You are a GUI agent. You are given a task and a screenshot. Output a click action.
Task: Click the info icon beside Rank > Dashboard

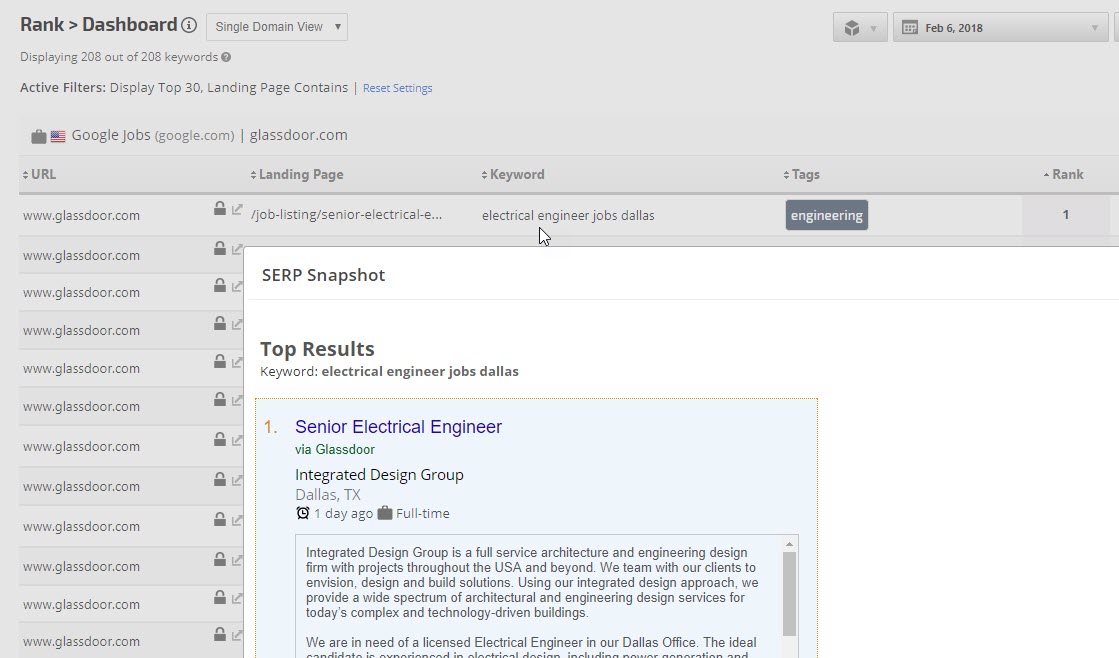[189, 26]
